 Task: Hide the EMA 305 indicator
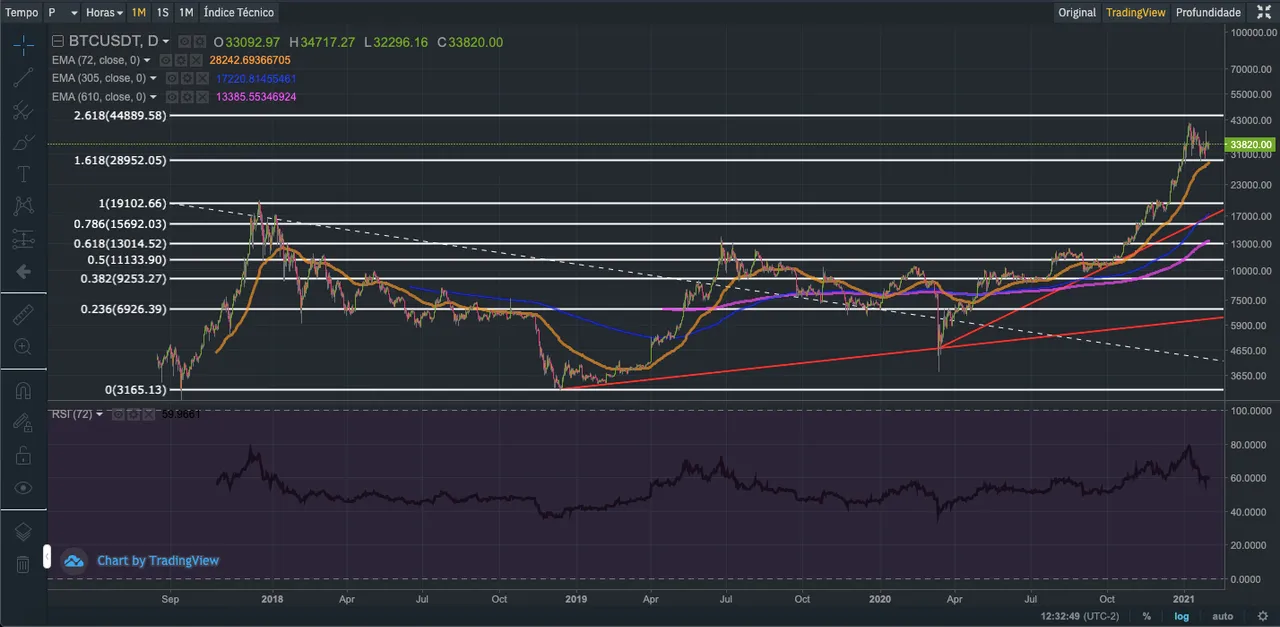click(172, 78)
